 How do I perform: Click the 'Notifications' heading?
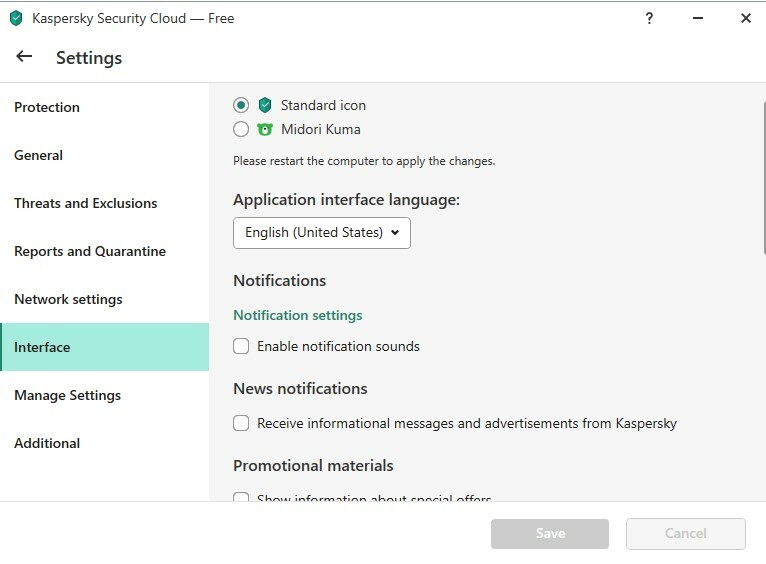(279, 281)
